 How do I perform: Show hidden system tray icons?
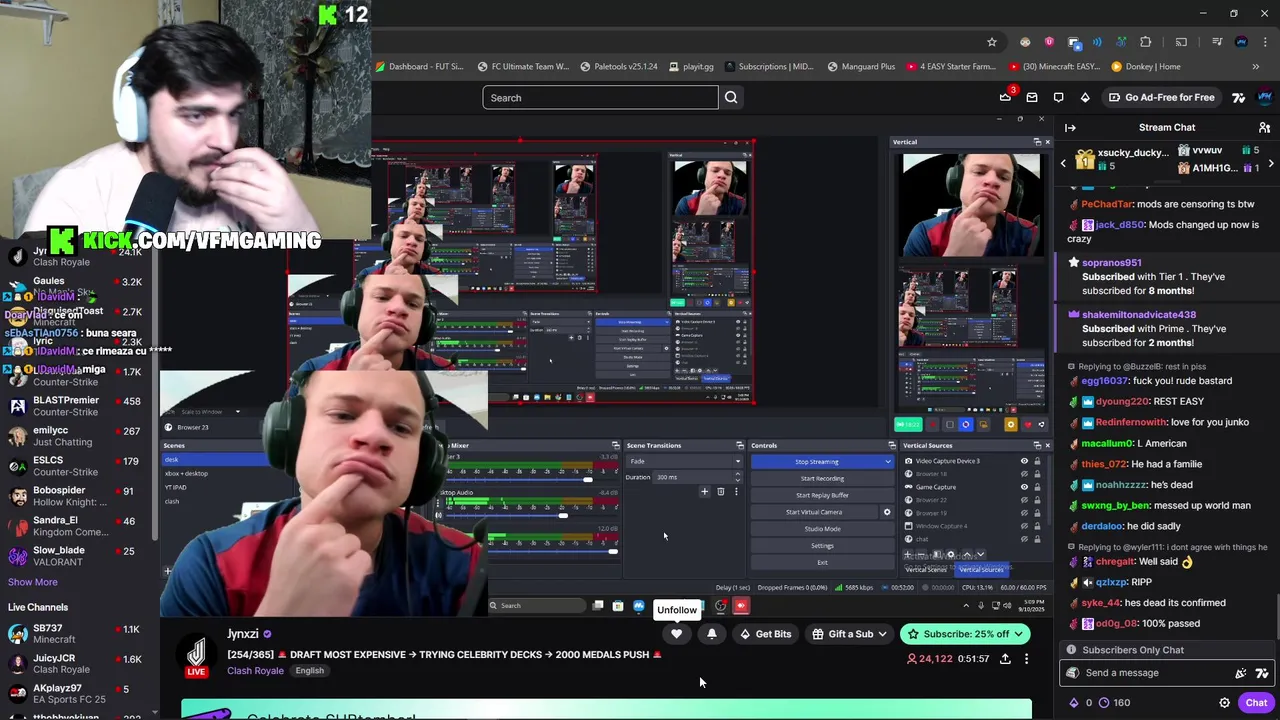point(966,606)
